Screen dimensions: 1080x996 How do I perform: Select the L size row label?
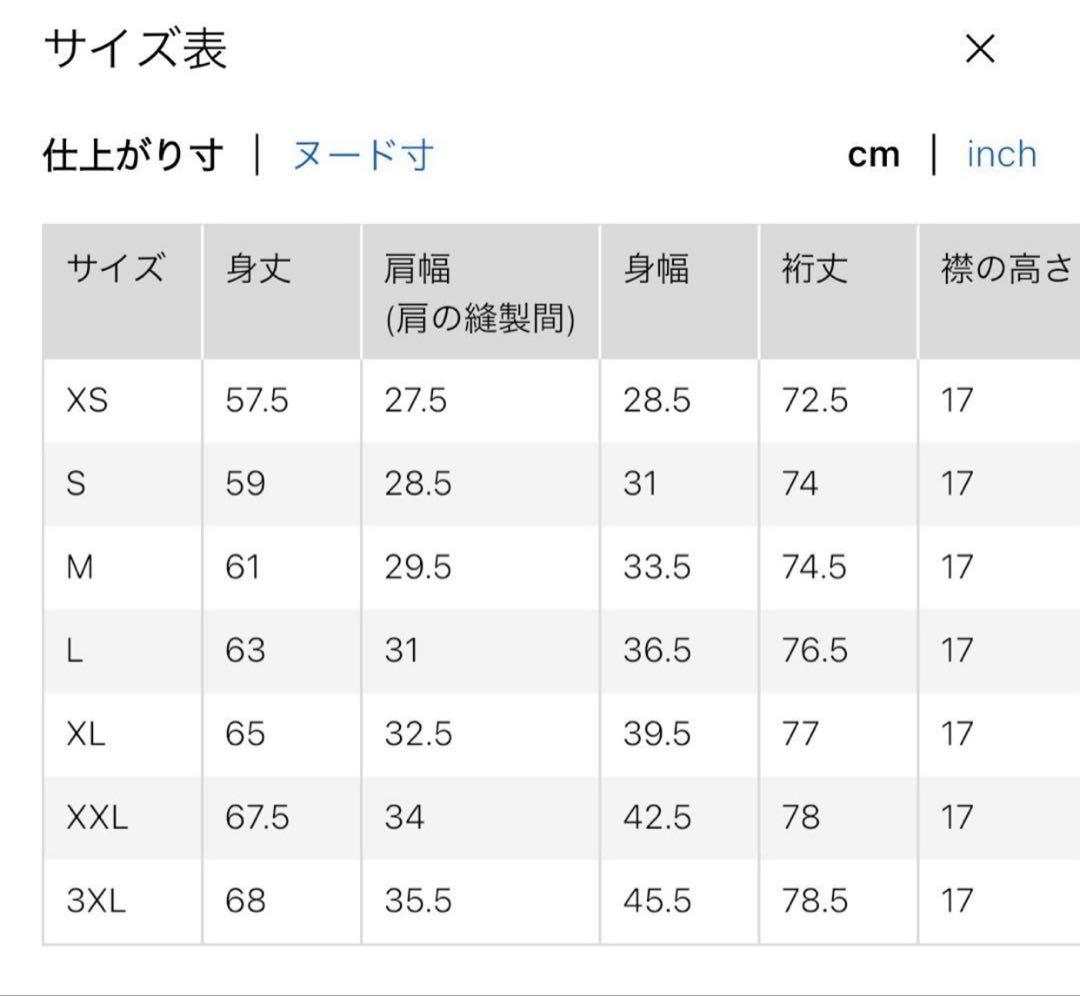(x=75, y=651)
